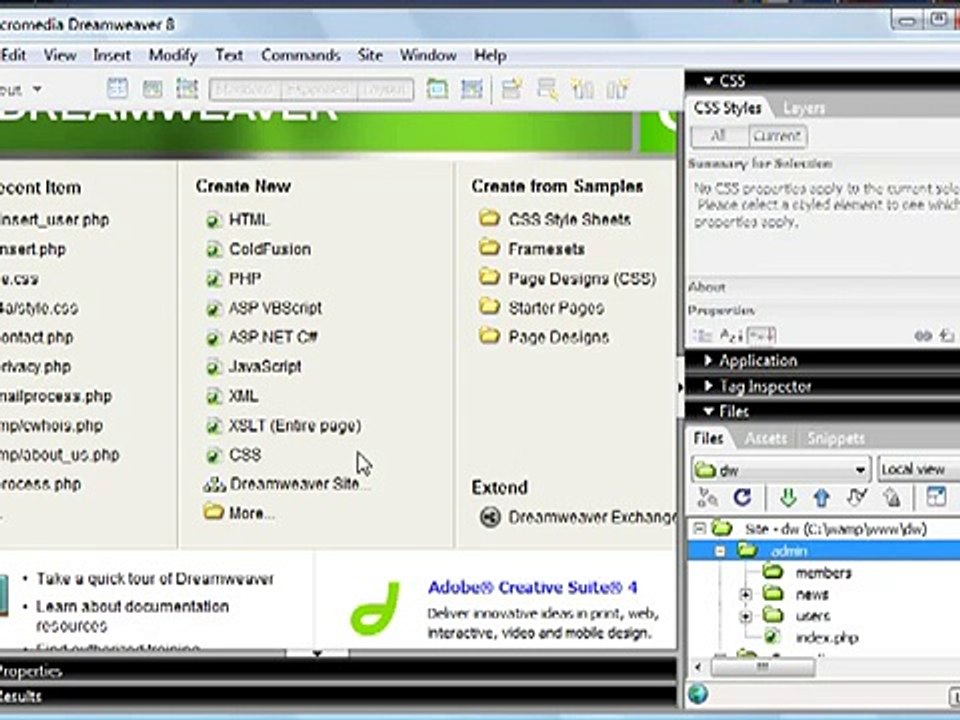The height and width of the screenshot is (720, 960).
Task: Click the green Get Files arrow
Action: coord(788,498)
